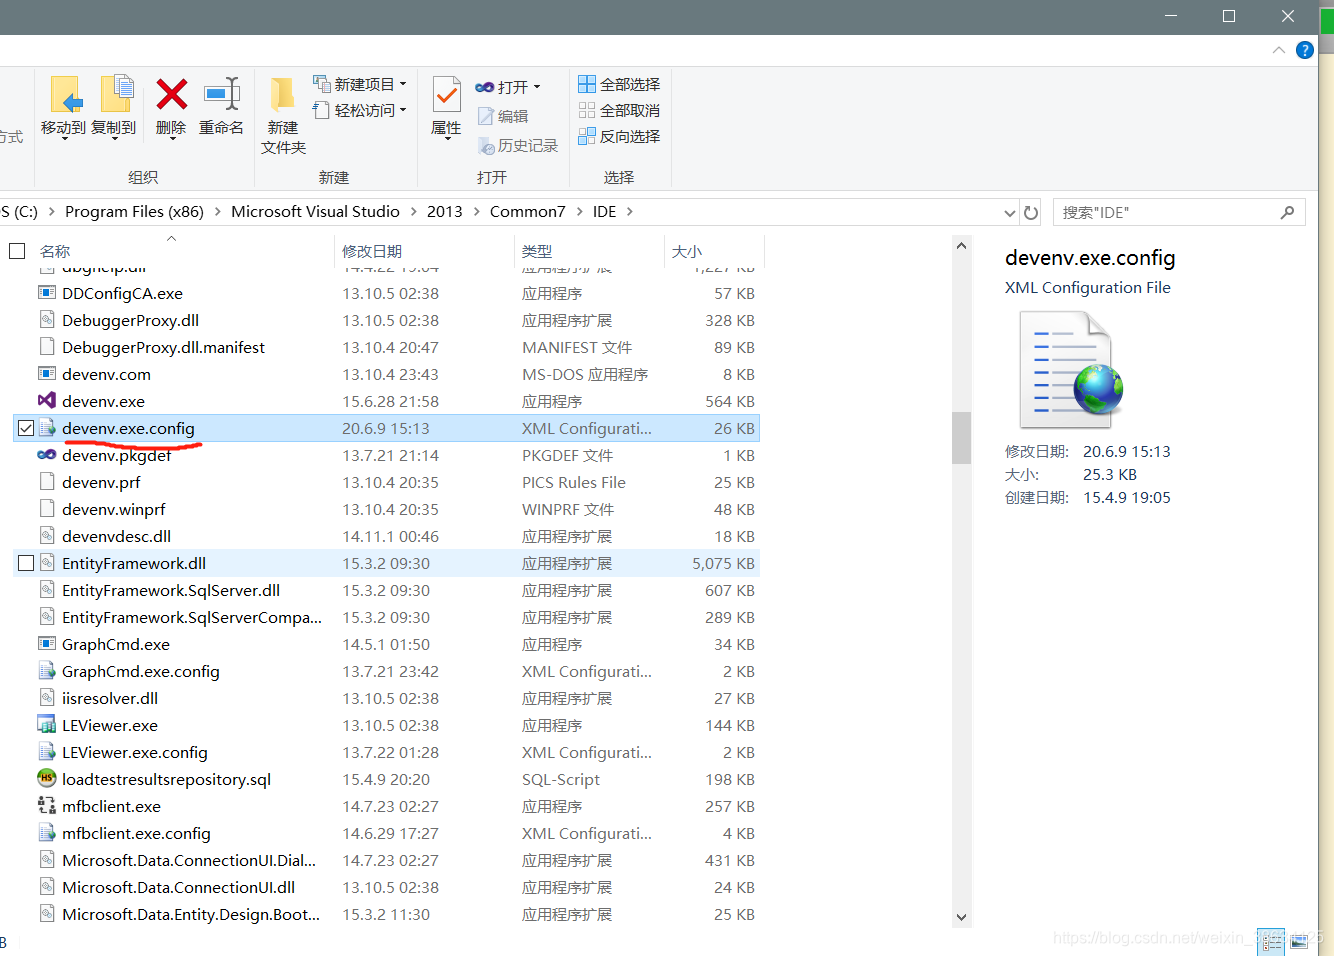Open the Easy access (轻松访问) dropdown
1334x956 pixels.
click(360, 110)
